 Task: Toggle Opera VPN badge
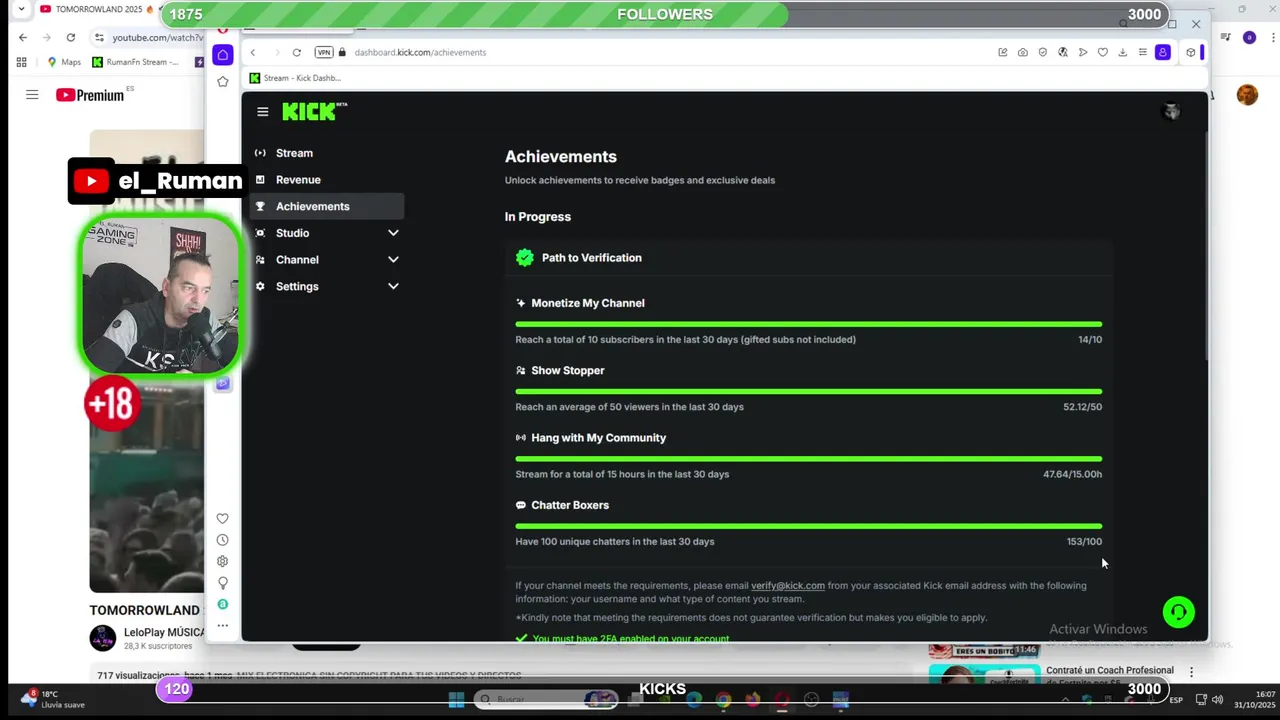(324, 52)
